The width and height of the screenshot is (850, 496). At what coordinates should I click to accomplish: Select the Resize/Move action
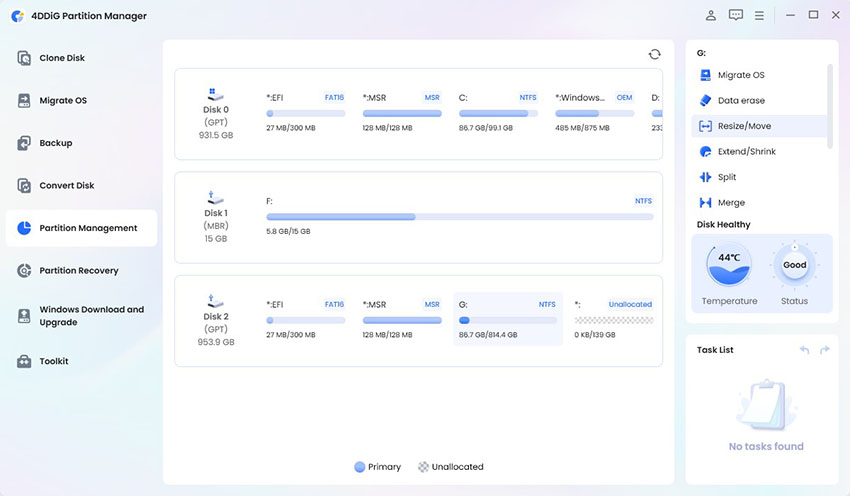pyautogui.click(x=743, y=126)
